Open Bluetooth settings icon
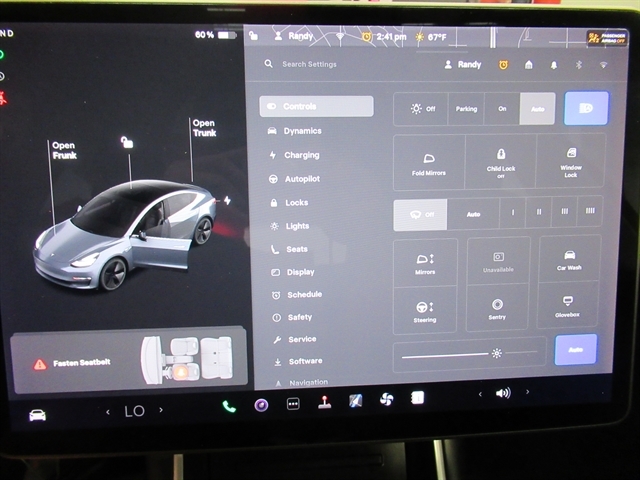640x480 pixels. click(x=578, y=64)
